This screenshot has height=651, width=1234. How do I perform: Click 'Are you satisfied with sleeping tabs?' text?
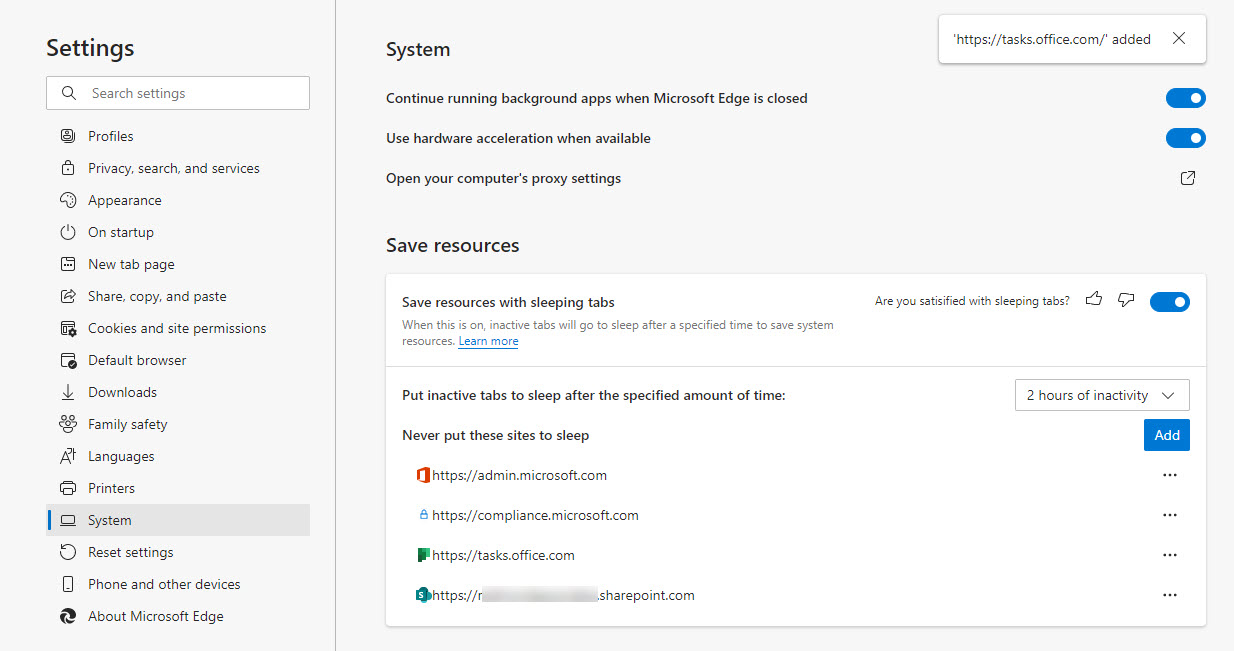pos(972,300)
